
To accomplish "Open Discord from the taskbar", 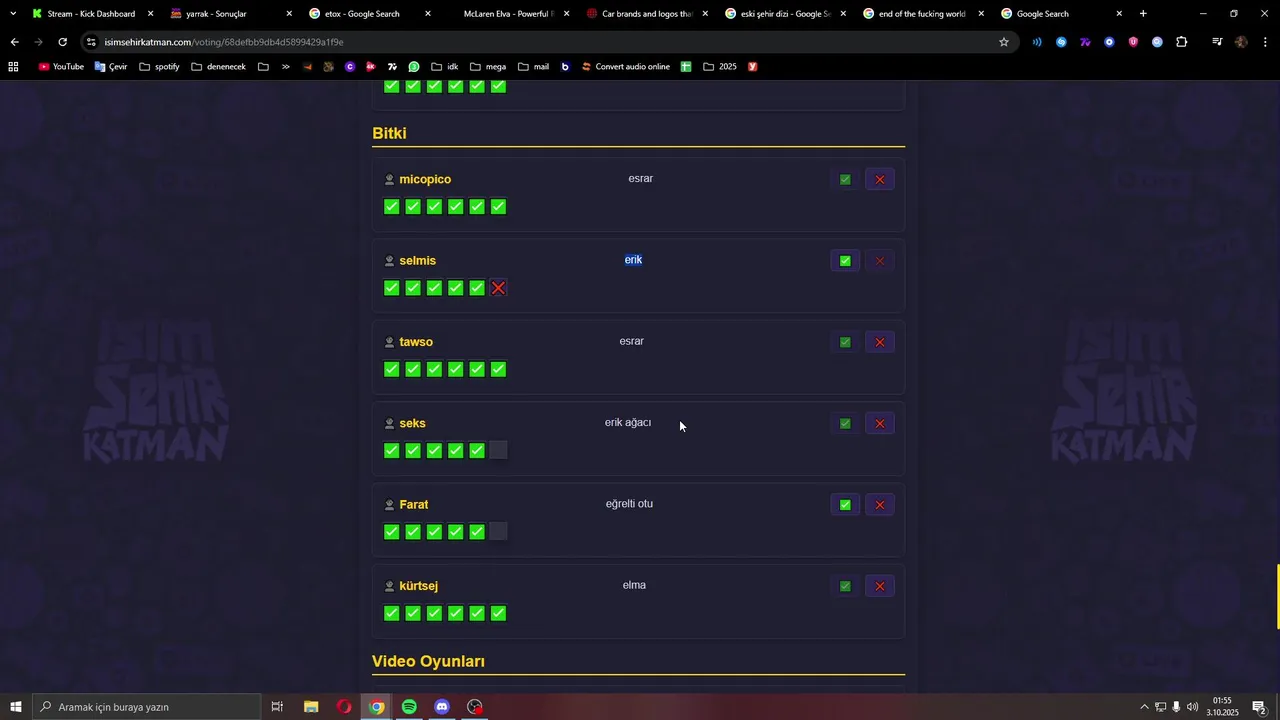I will click(442, 707).
